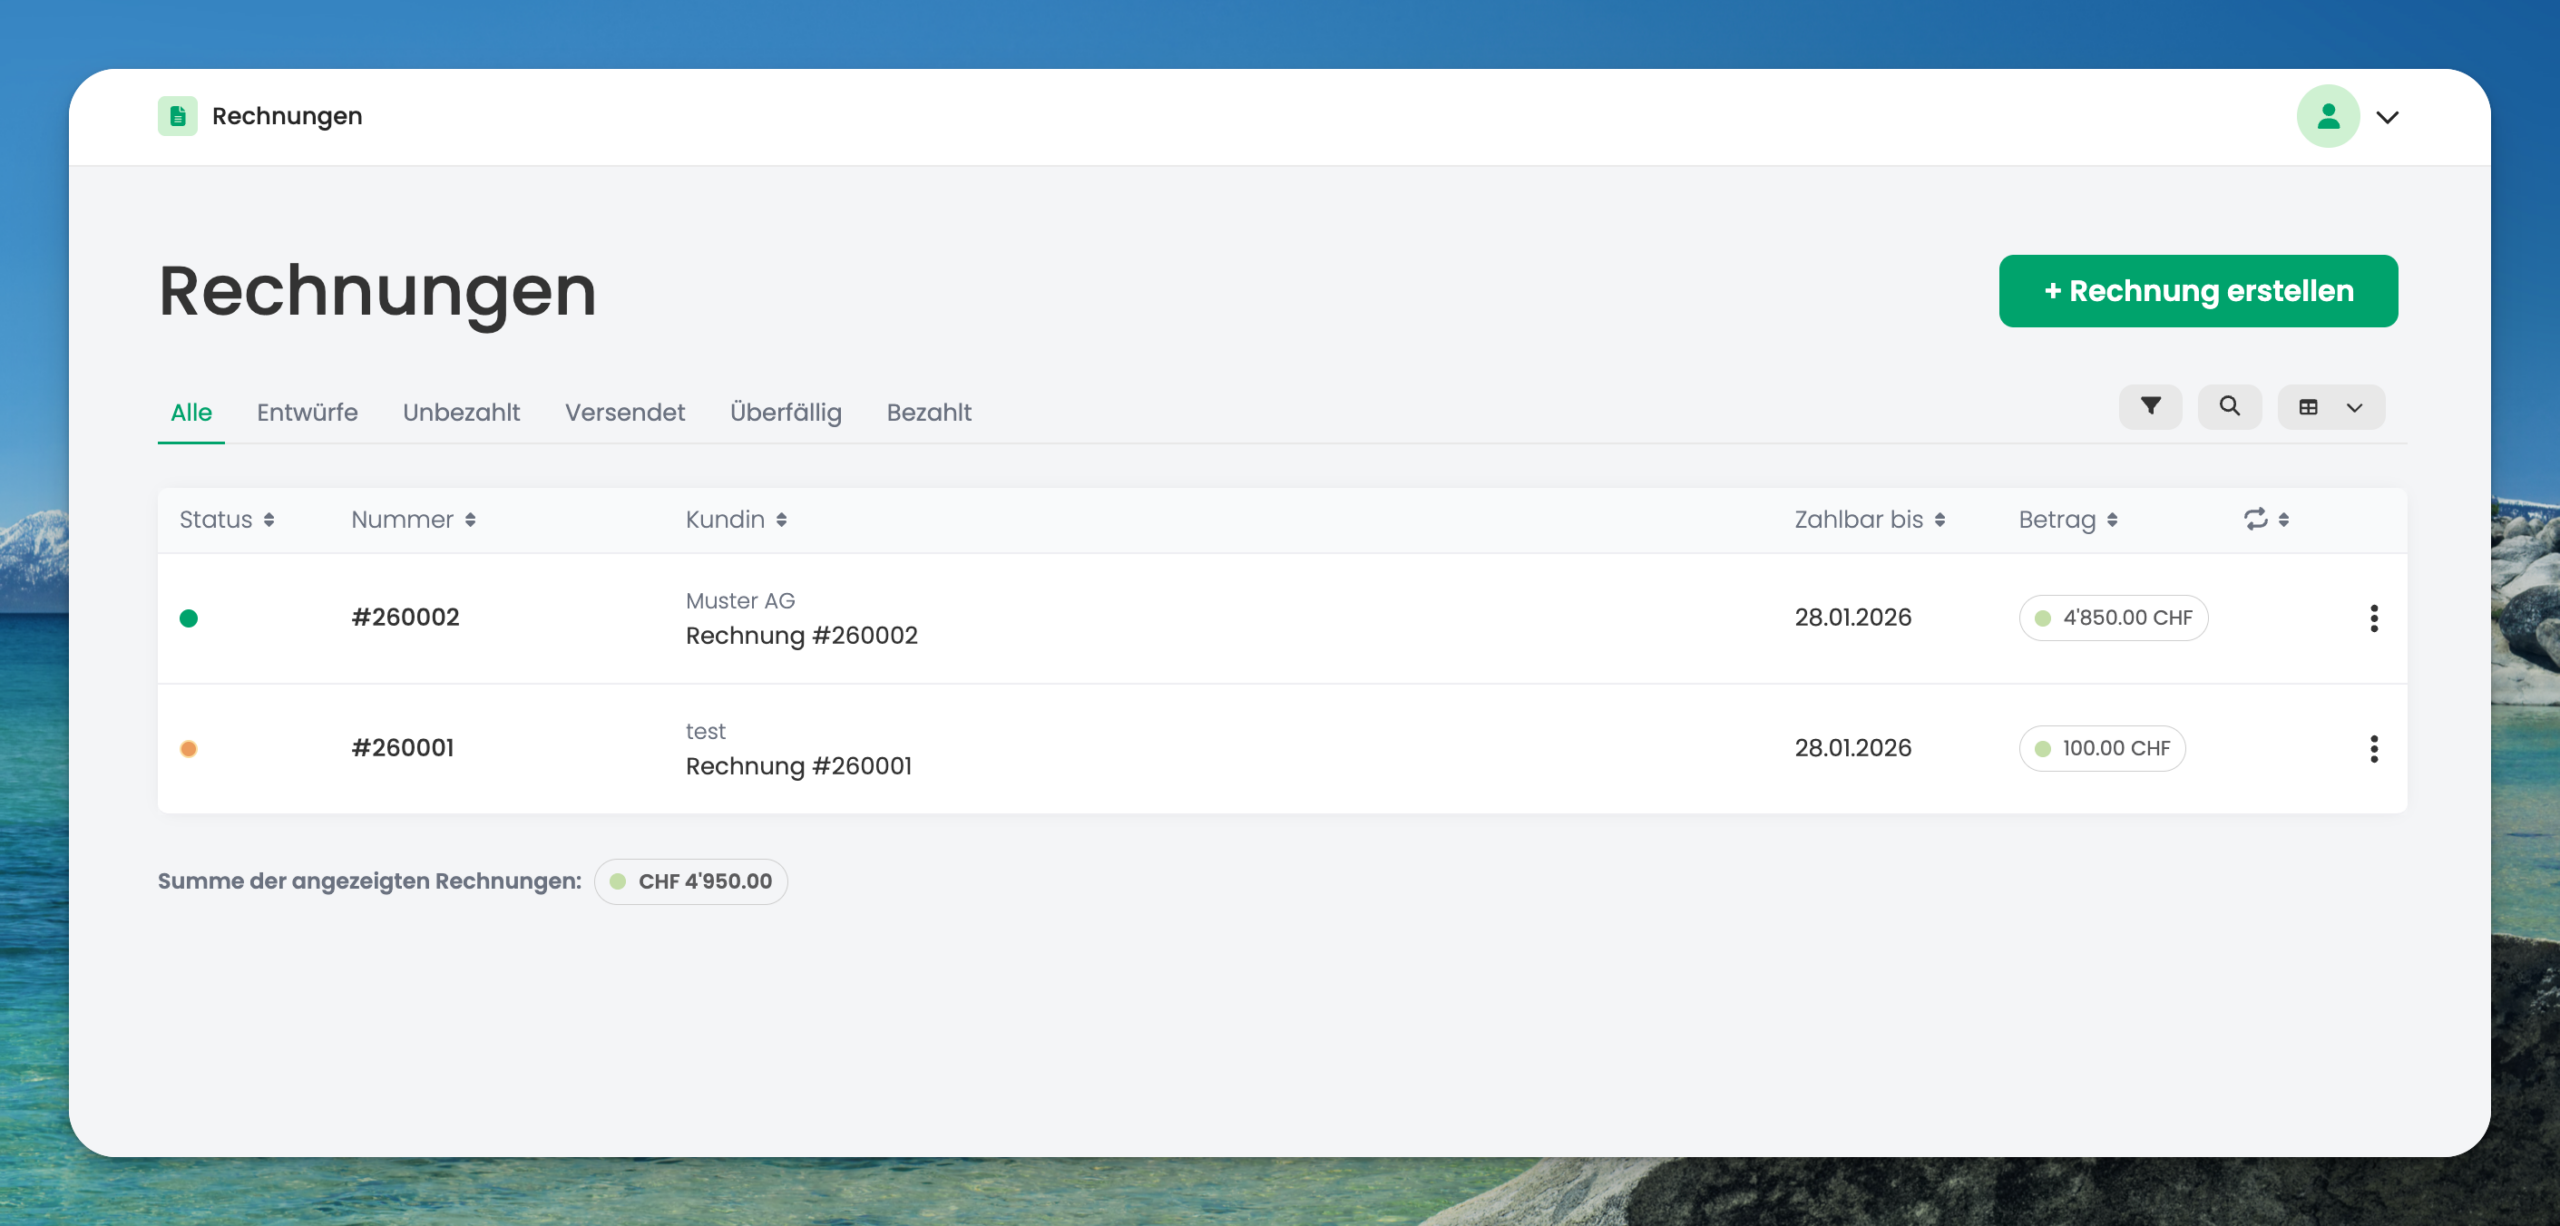Expand the account menu chevron
2560x1226 pixels.
(x=2387, y=117)
